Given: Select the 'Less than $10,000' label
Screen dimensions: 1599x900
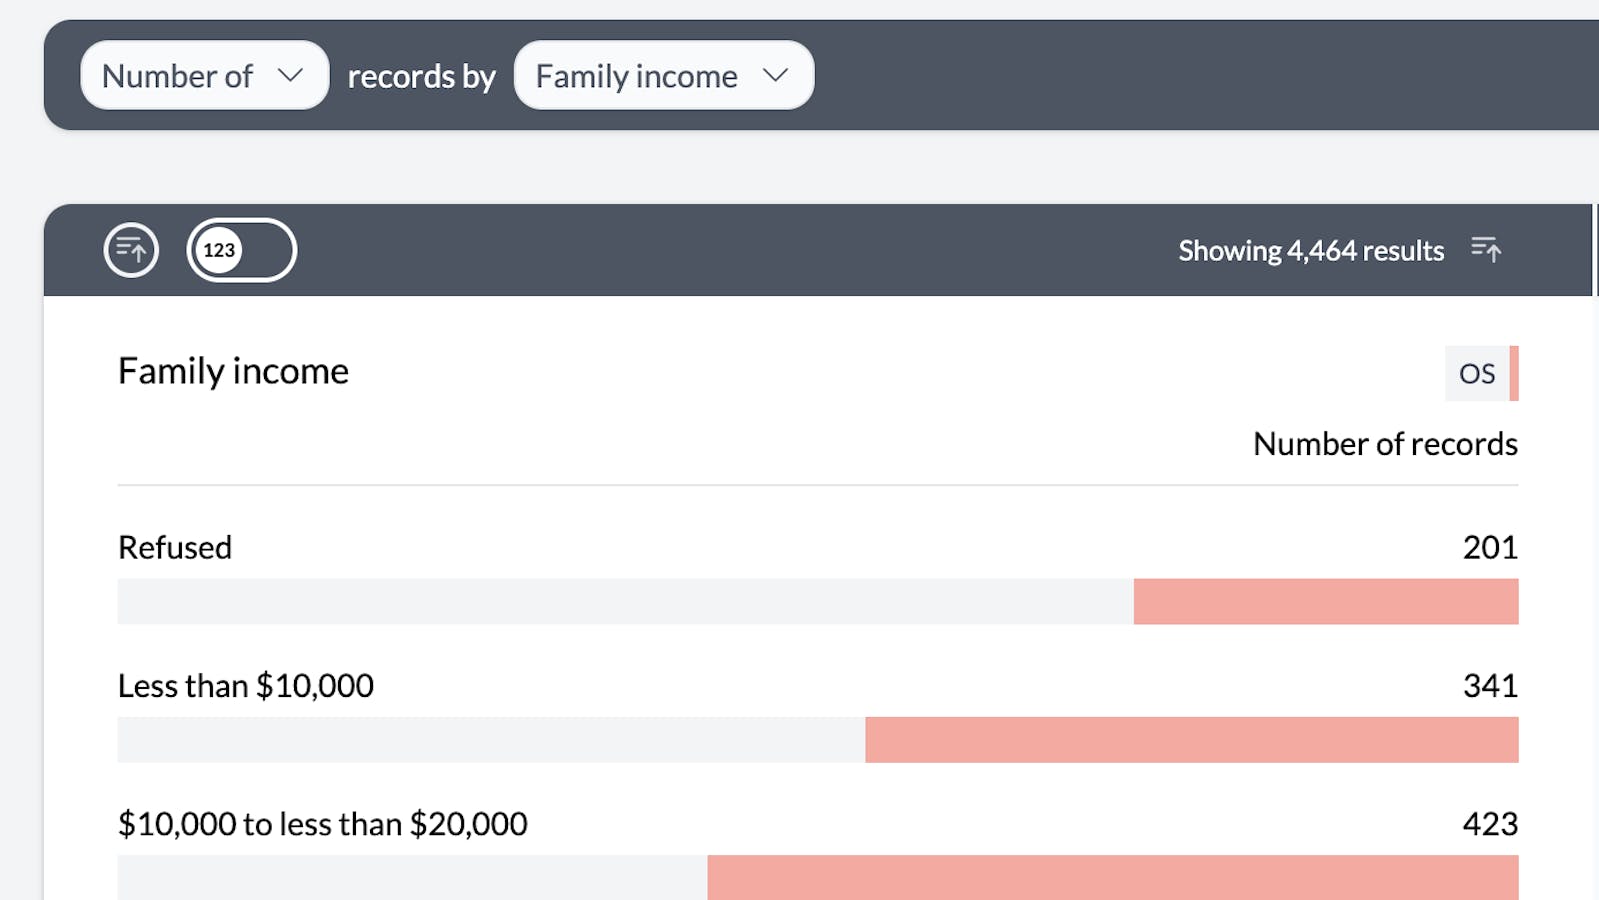Looking at the screenshot, I should coord(246,686).
